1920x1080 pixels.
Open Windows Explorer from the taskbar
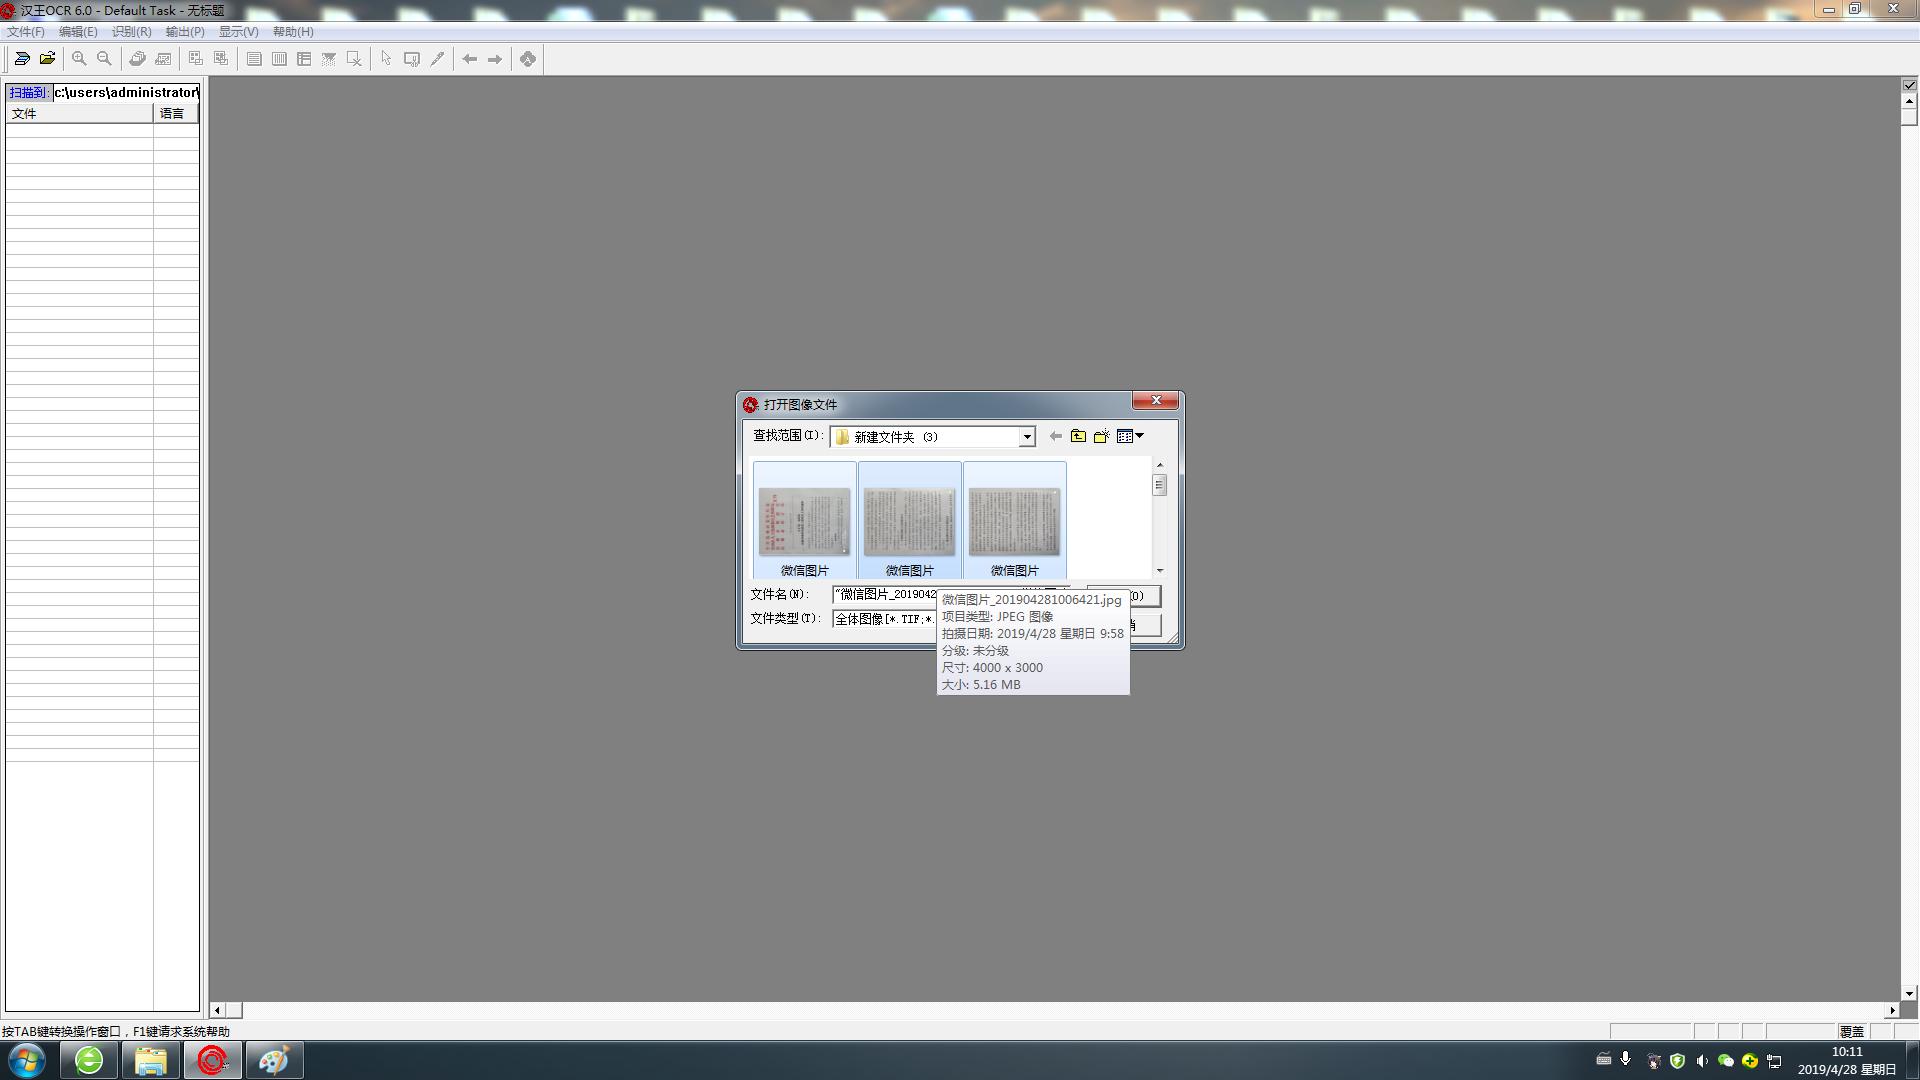pos(150,1060)
